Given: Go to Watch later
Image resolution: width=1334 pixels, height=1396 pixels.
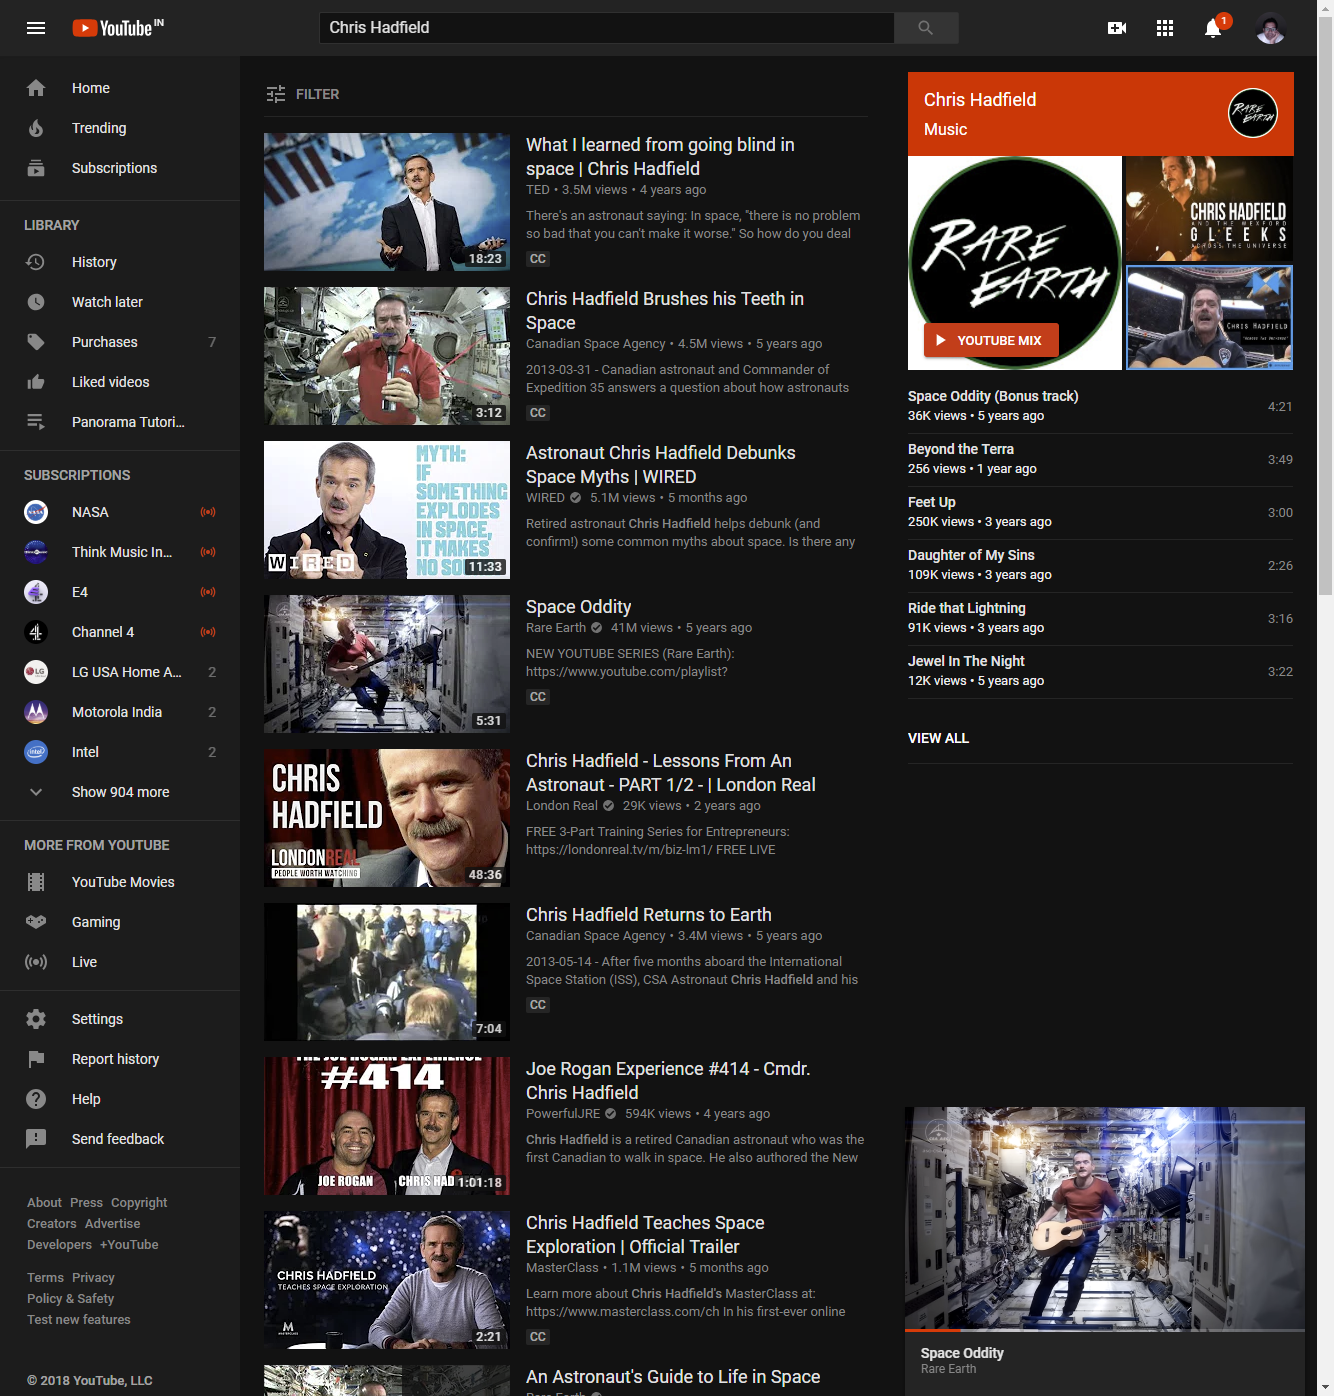Looking at the screenshot, I should [107, 302].
